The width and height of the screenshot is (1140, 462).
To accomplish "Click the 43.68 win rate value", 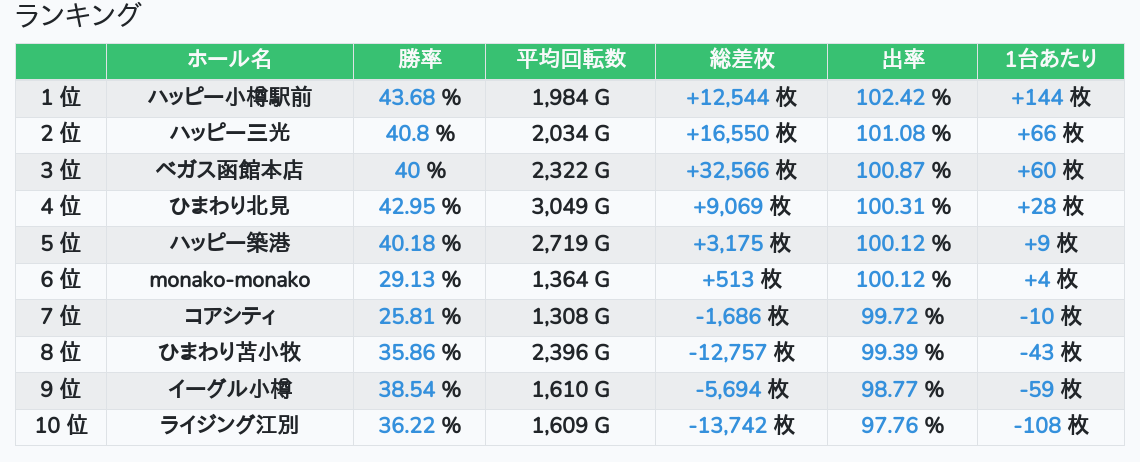I will point(407,97).
